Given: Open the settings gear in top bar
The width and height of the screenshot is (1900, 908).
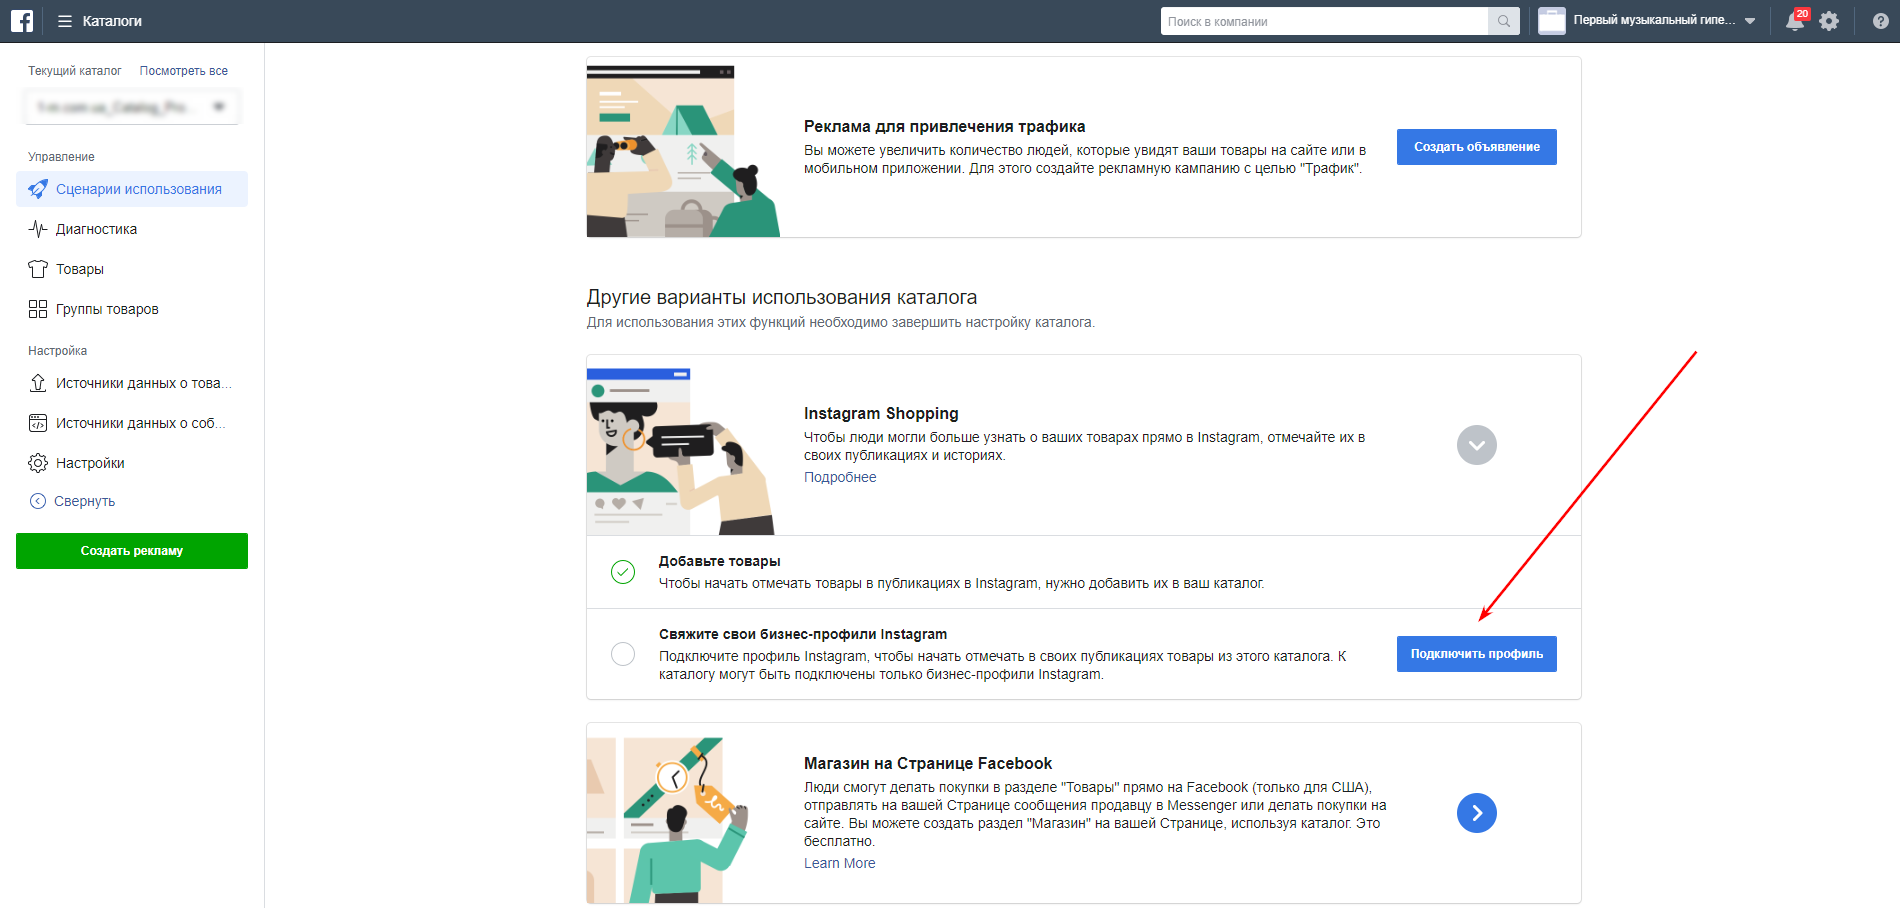Looking at the screenshot, I should 1829,21.
